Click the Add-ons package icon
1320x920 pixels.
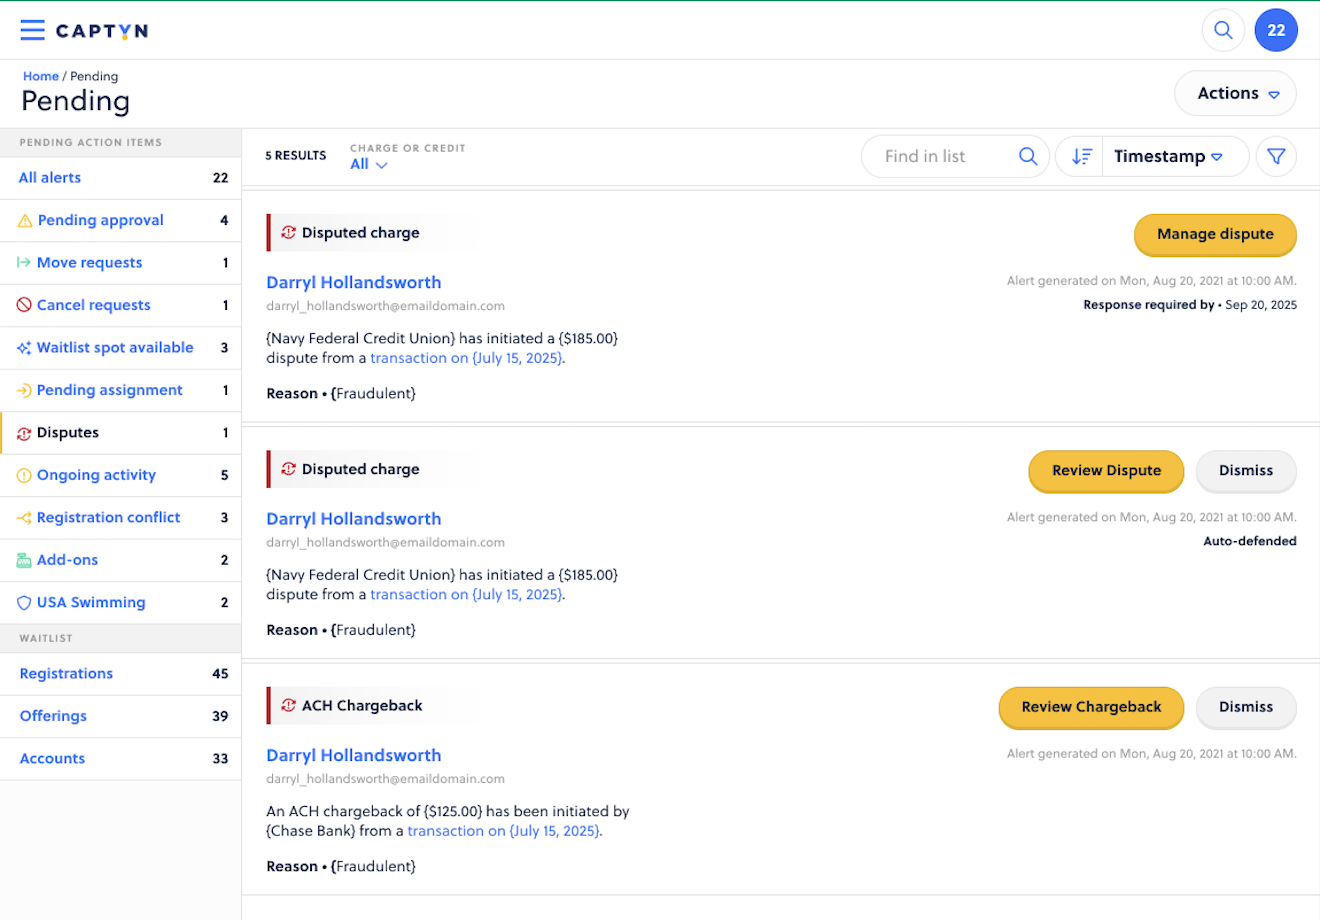pos(24,560)
